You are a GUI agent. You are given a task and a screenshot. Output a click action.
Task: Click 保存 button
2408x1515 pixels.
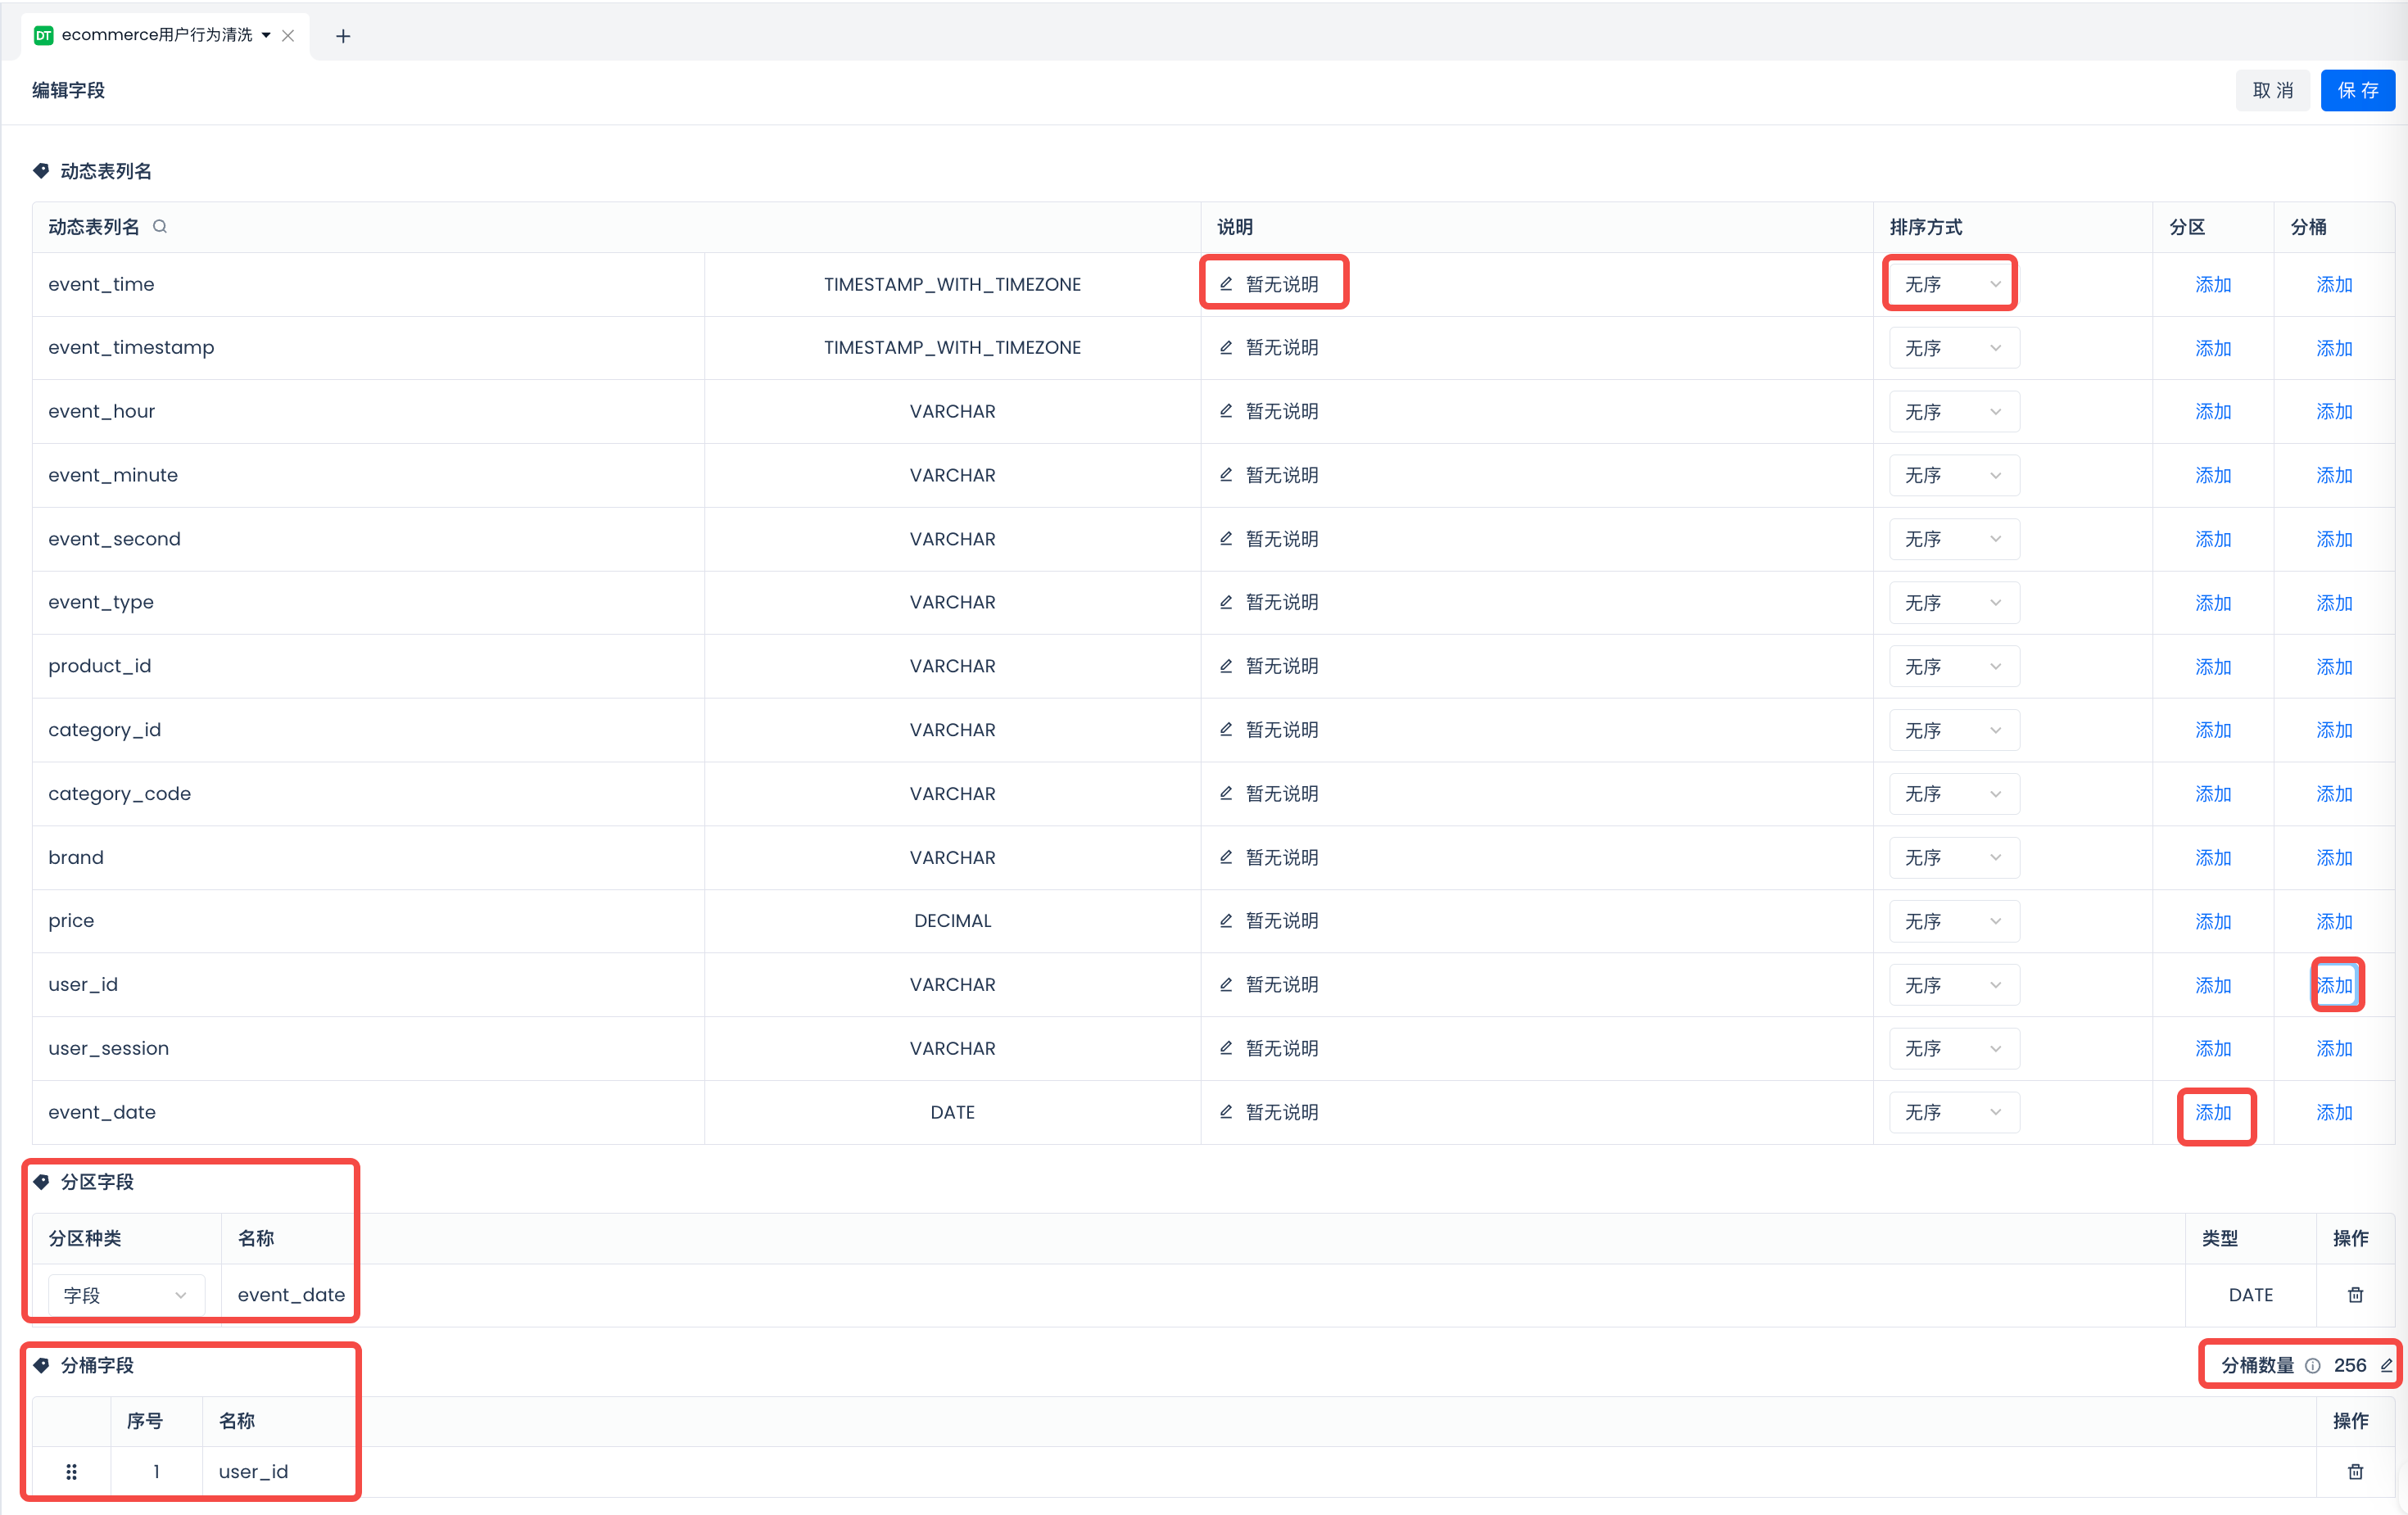pos(2357,90)
